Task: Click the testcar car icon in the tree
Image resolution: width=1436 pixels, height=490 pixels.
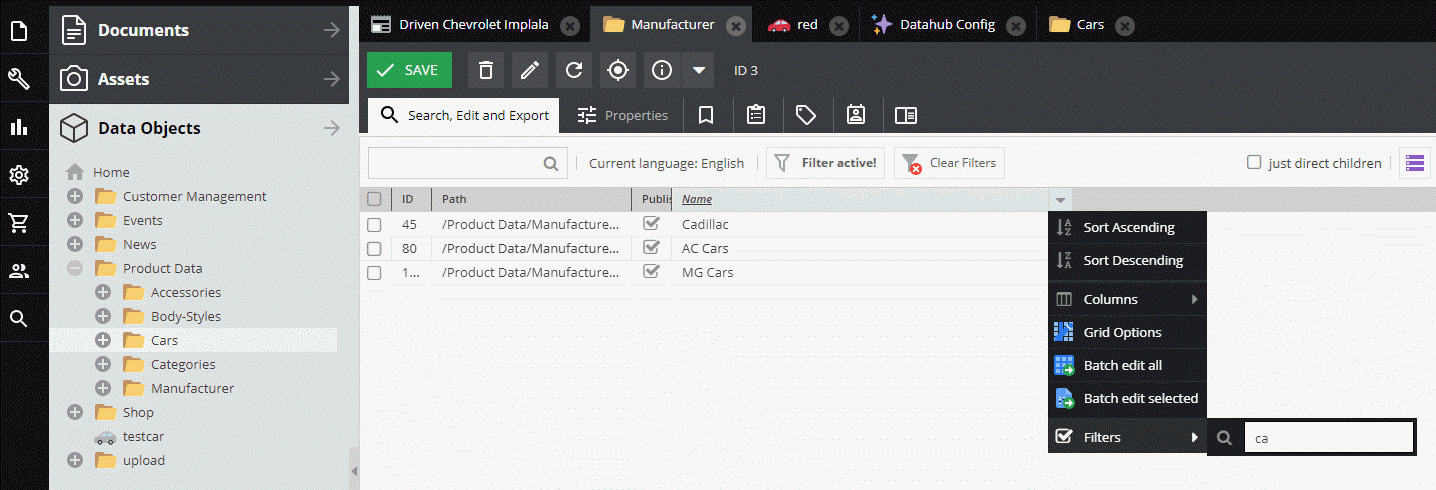Action: click(105, 437)
